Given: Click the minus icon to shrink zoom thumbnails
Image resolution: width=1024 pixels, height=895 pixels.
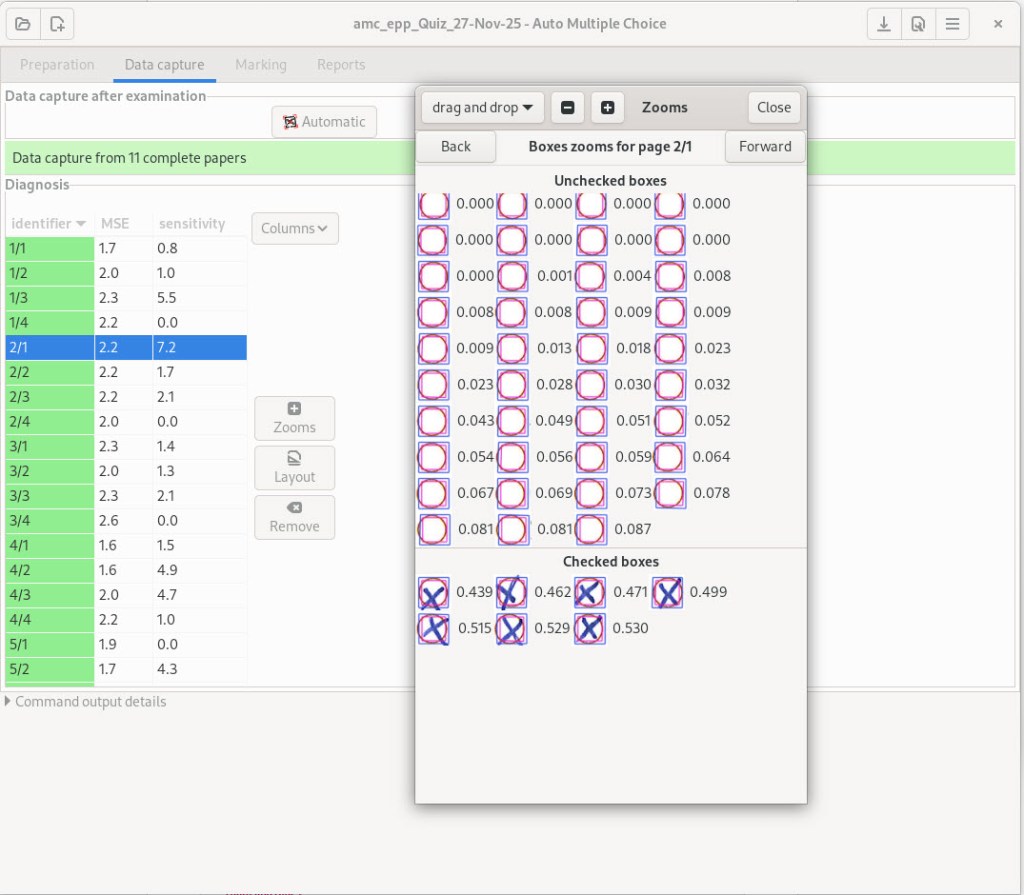Looking at the screenshot, I should (x=567, y=107).
